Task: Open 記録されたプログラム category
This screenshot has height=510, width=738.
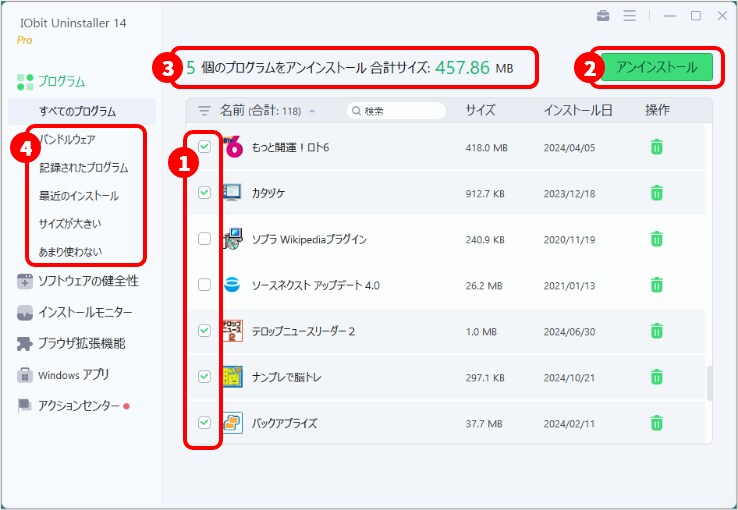Action: click(x=84, y=167)
